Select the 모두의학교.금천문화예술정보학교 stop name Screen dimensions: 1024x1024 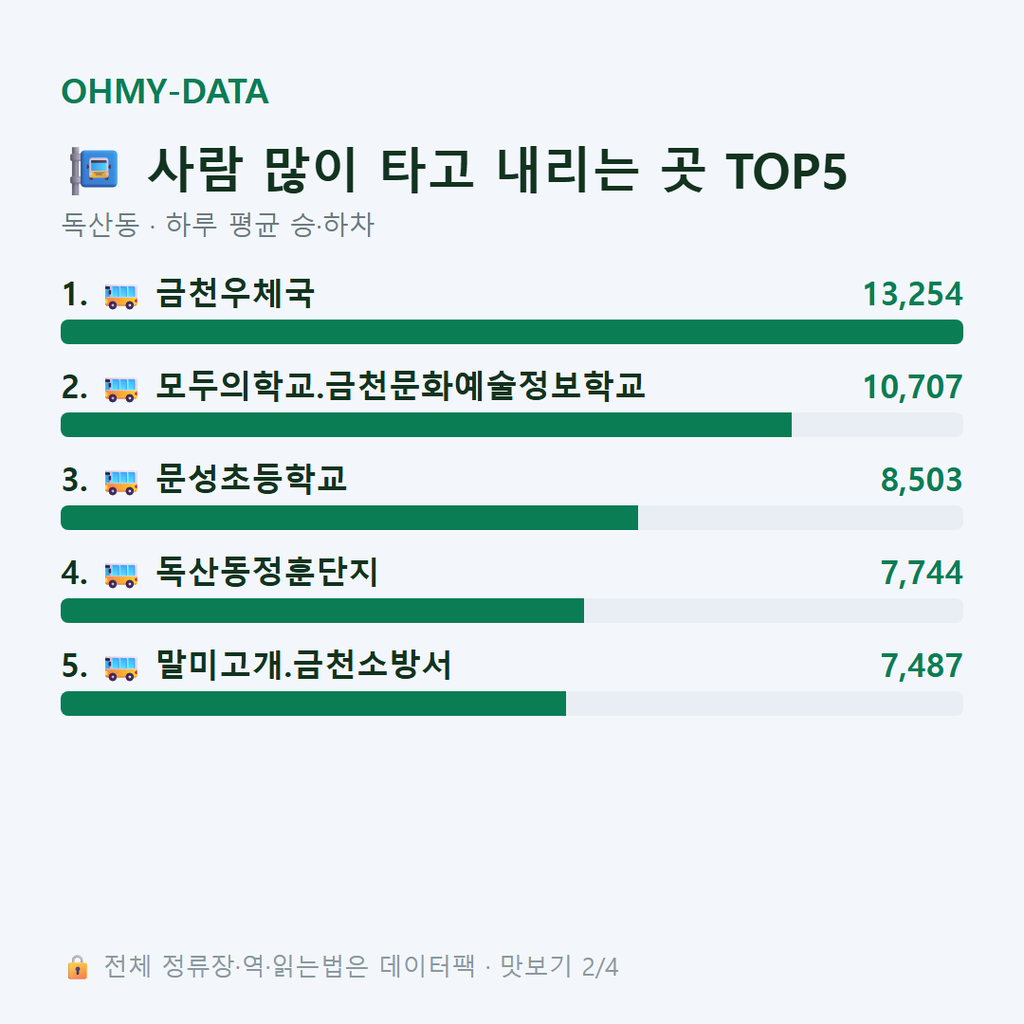click(x=400, y=387)
